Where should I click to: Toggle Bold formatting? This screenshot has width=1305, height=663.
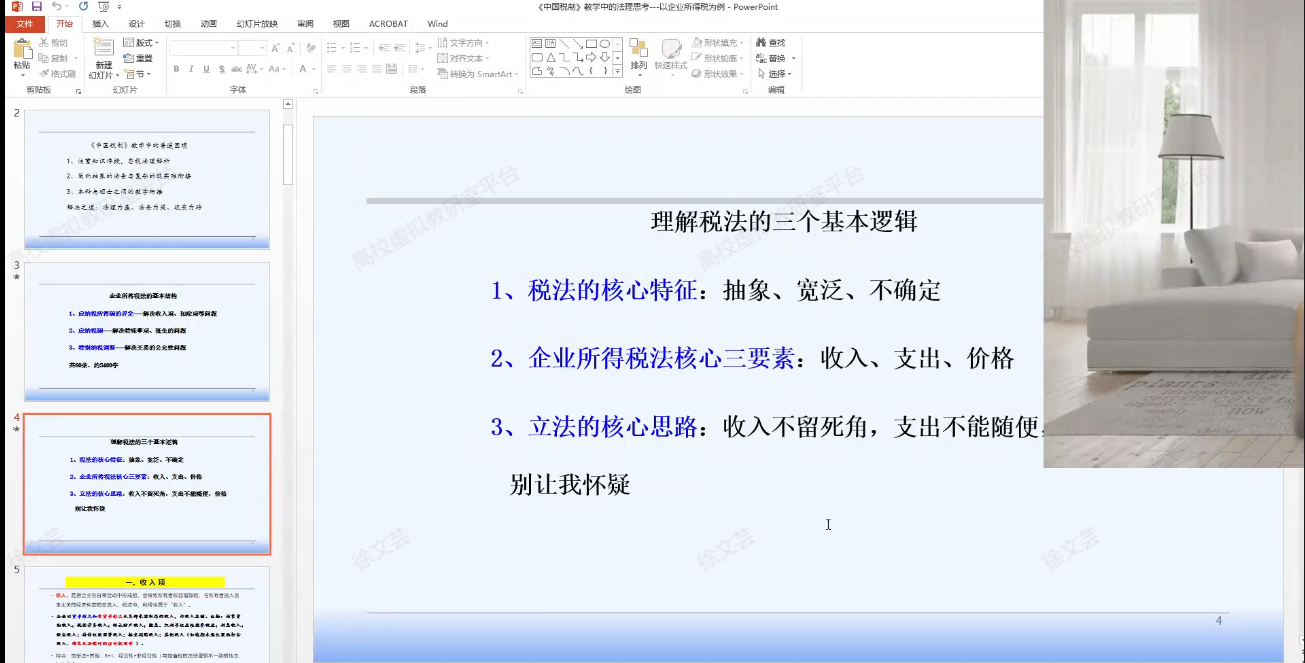(176, 69)
